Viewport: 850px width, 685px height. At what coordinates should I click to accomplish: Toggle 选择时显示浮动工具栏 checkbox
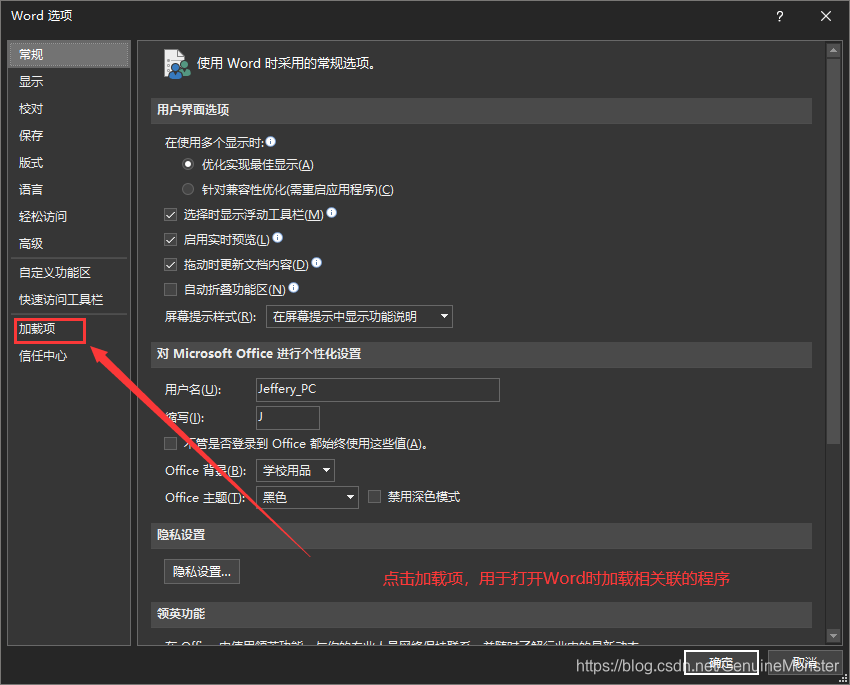[x=171, y=215]
